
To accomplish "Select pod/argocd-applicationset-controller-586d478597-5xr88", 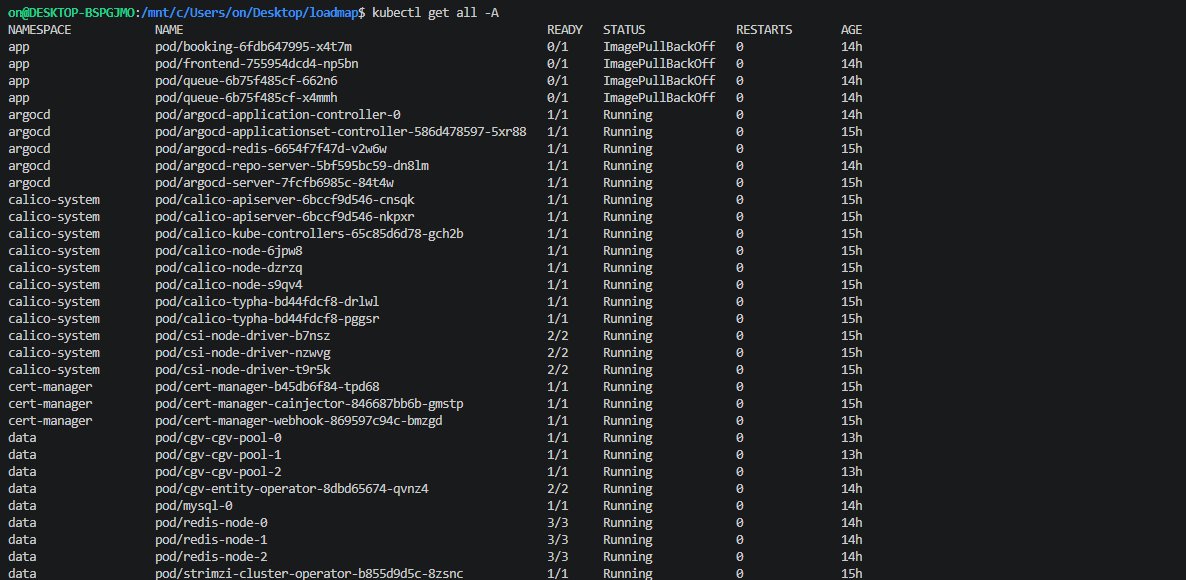I will (x=340, y=132).
